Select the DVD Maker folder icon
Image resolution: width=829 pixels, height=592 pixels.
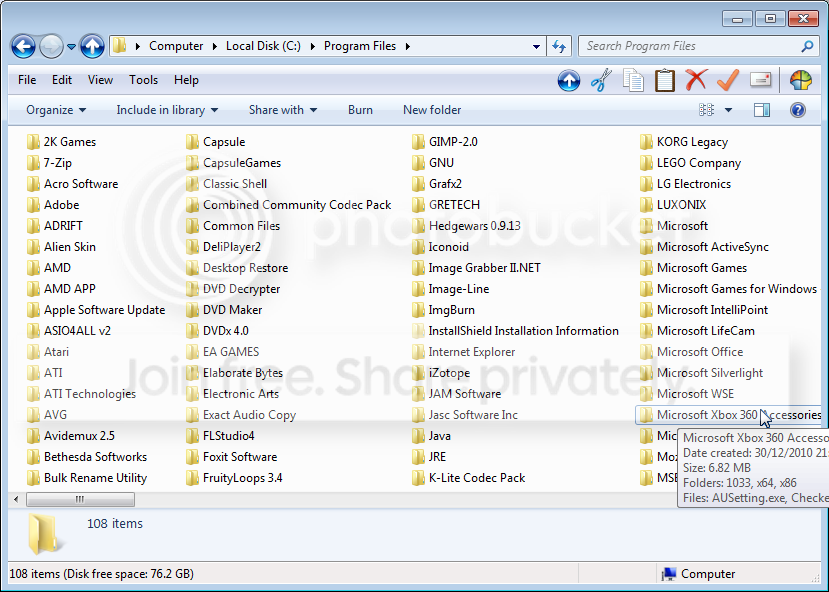coord(192,310)
